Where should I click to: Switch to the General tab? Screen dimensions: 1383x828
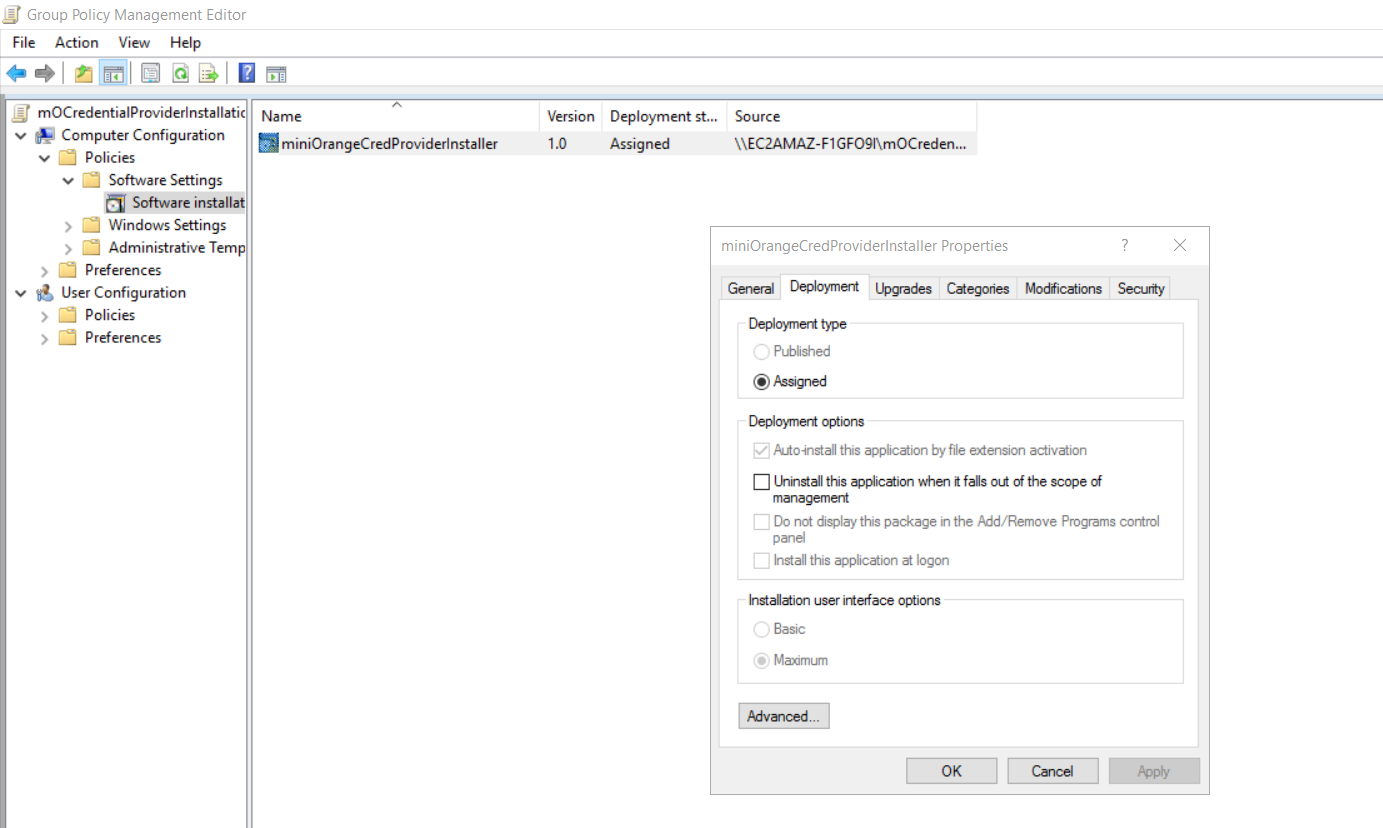[751, 288]
